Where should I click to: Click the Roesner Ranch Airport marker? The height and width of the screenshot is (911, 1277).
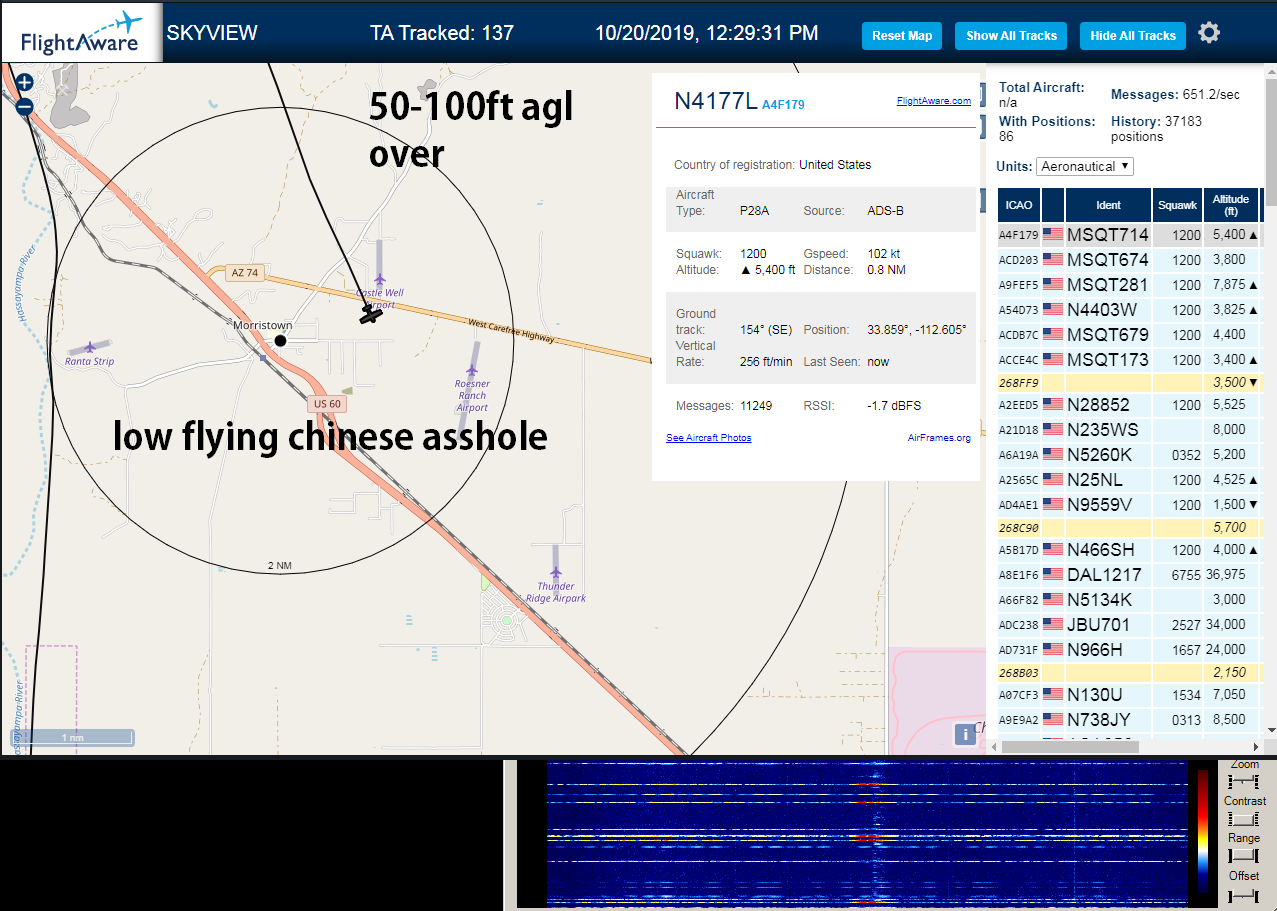(472, 369)
